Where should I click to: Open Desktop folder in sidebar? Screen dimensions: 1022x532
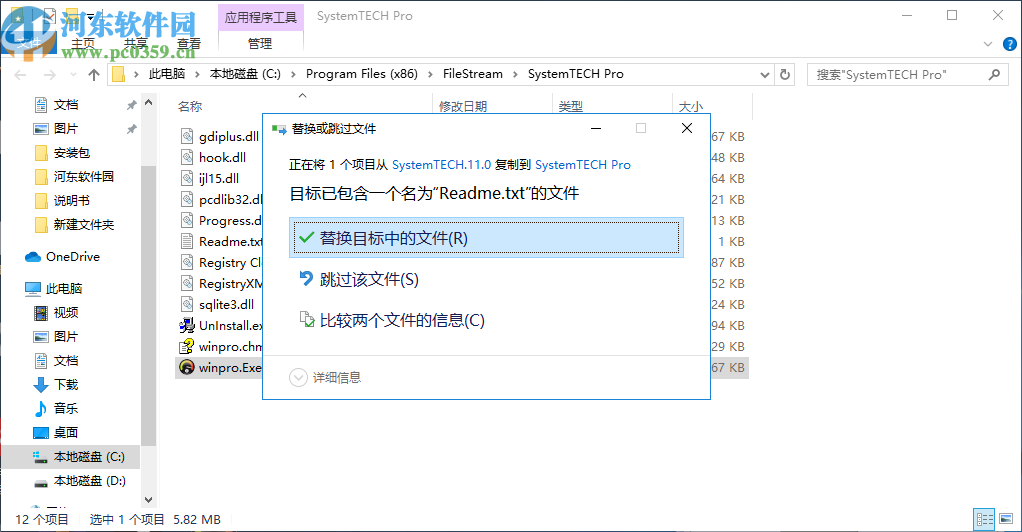[66, 432]
